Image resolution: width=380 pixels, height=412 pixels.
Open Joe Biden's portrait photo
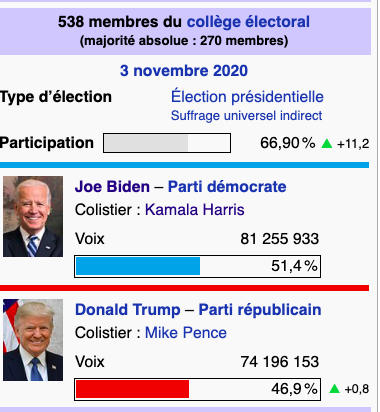pos(33,216)
